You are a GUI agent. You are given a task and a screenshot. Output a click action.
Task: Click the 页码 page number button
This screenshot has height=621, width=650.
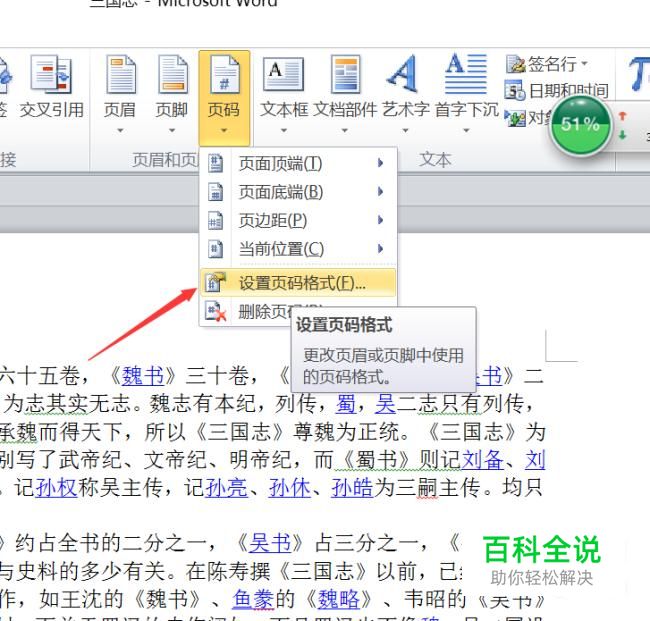click(x=224, y=98)
